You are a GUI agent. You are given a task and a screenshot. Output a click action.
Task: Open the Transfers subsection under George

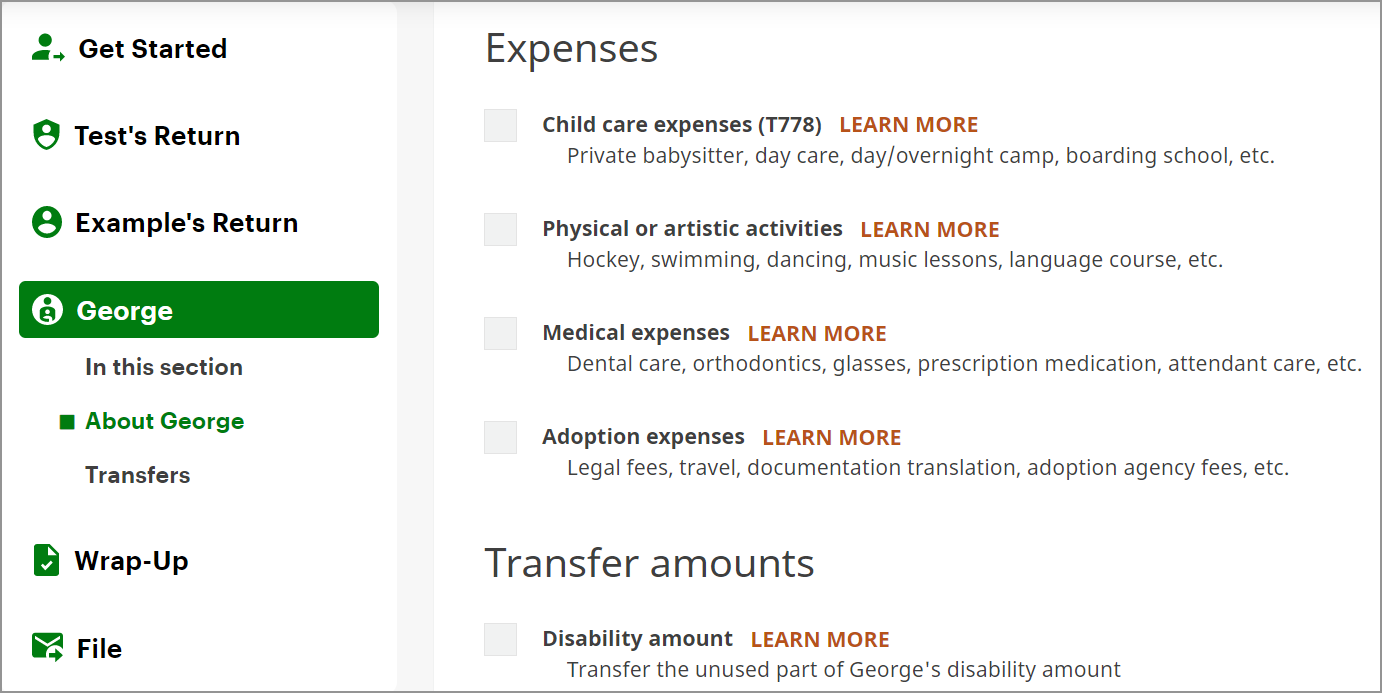[137, 475]
